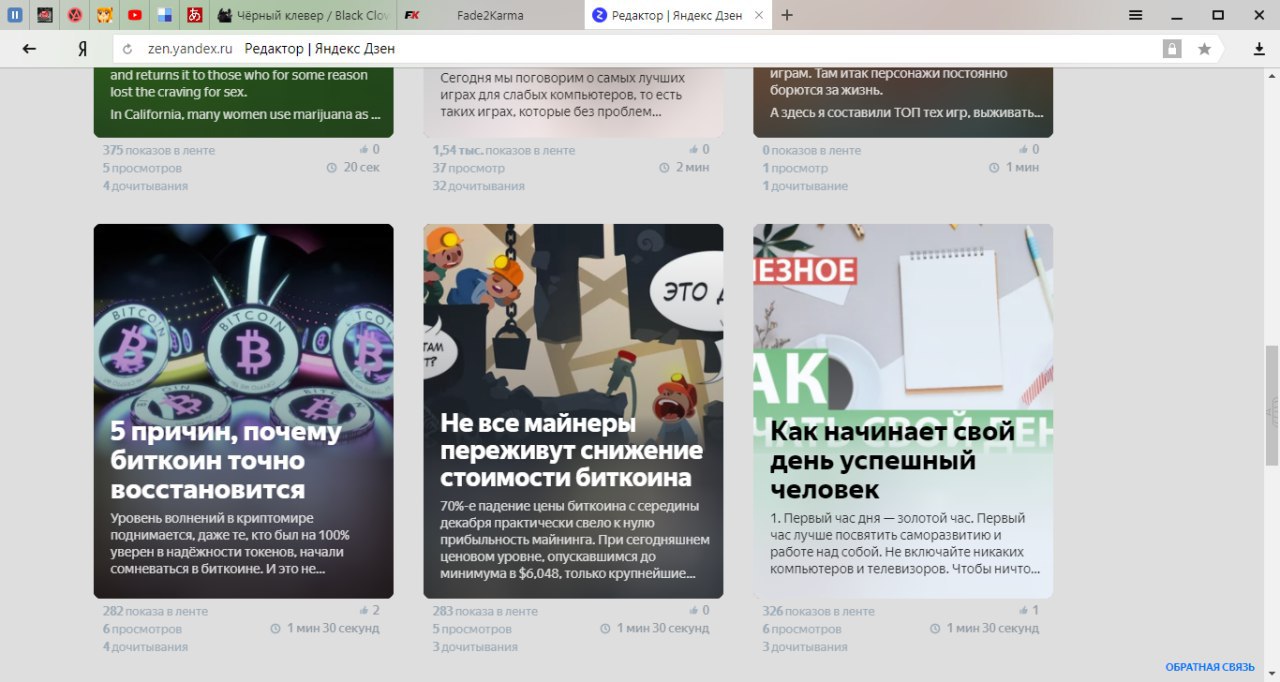1280x682 pixels.
Task: Click '37 просмотр' stat
Action: [468, 168]
